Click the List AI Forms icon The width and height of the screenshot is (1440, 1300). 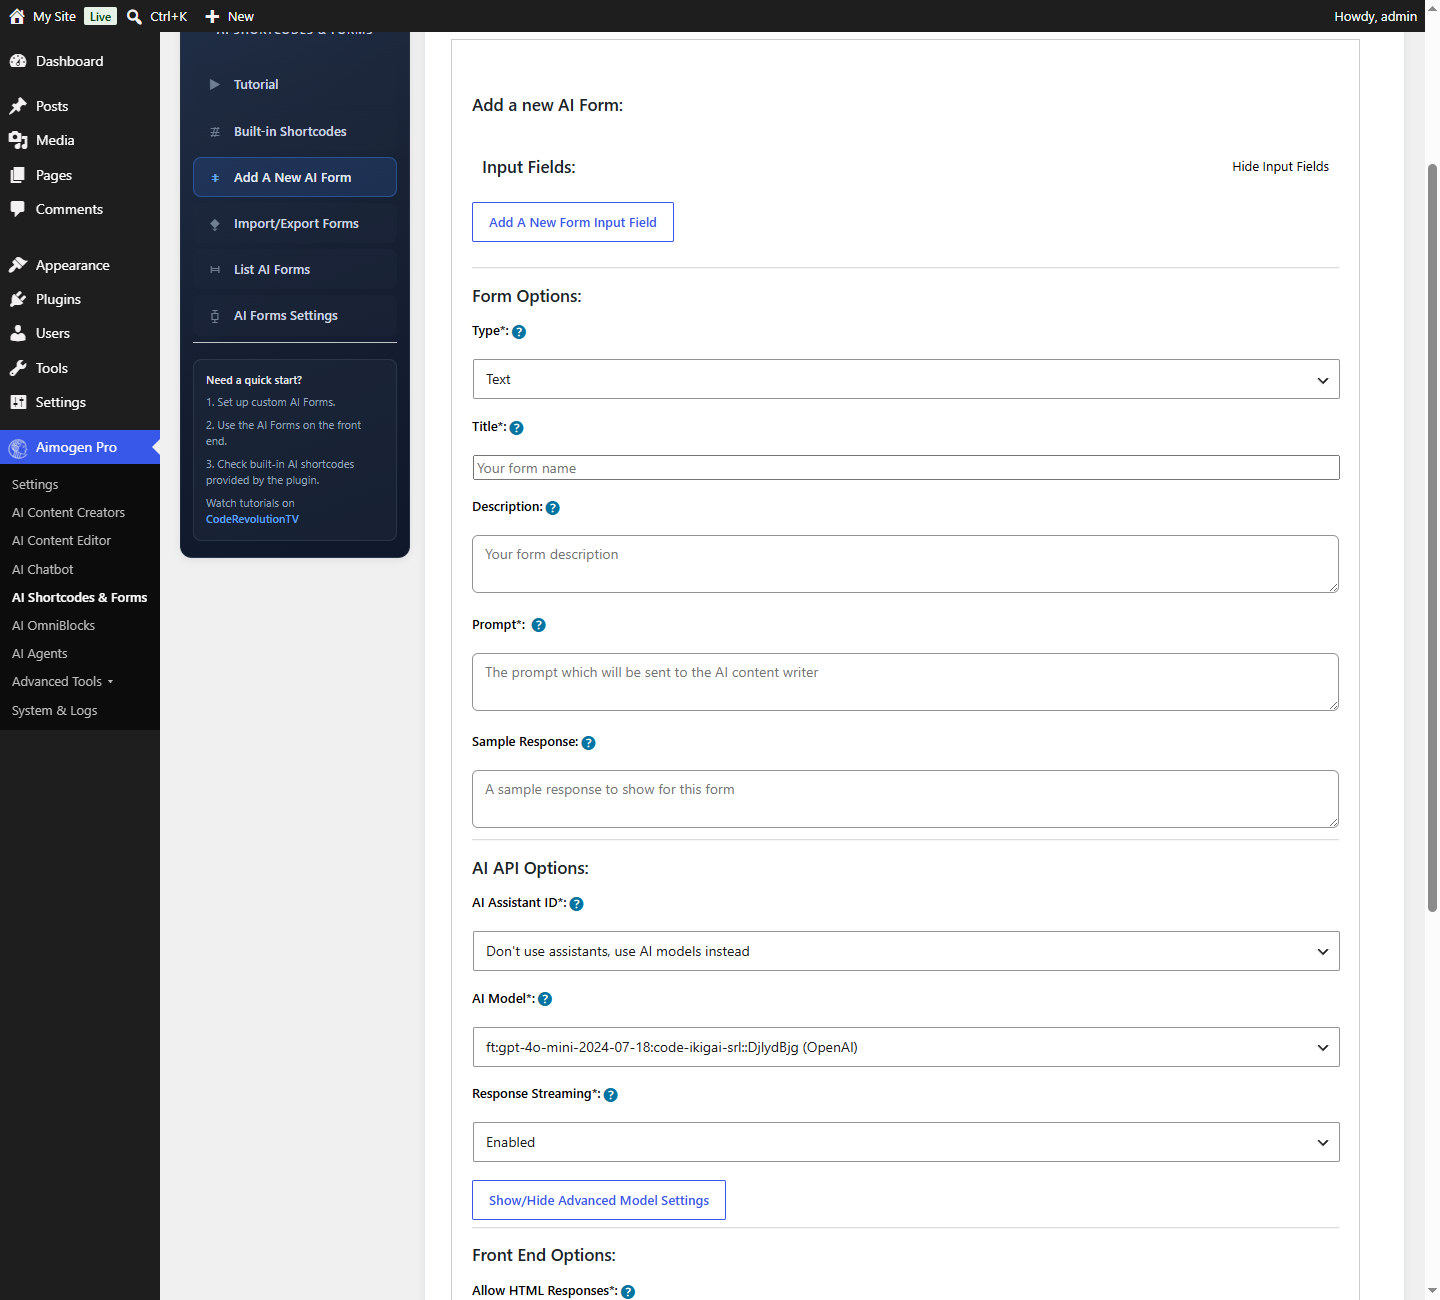tap(214, 270)
